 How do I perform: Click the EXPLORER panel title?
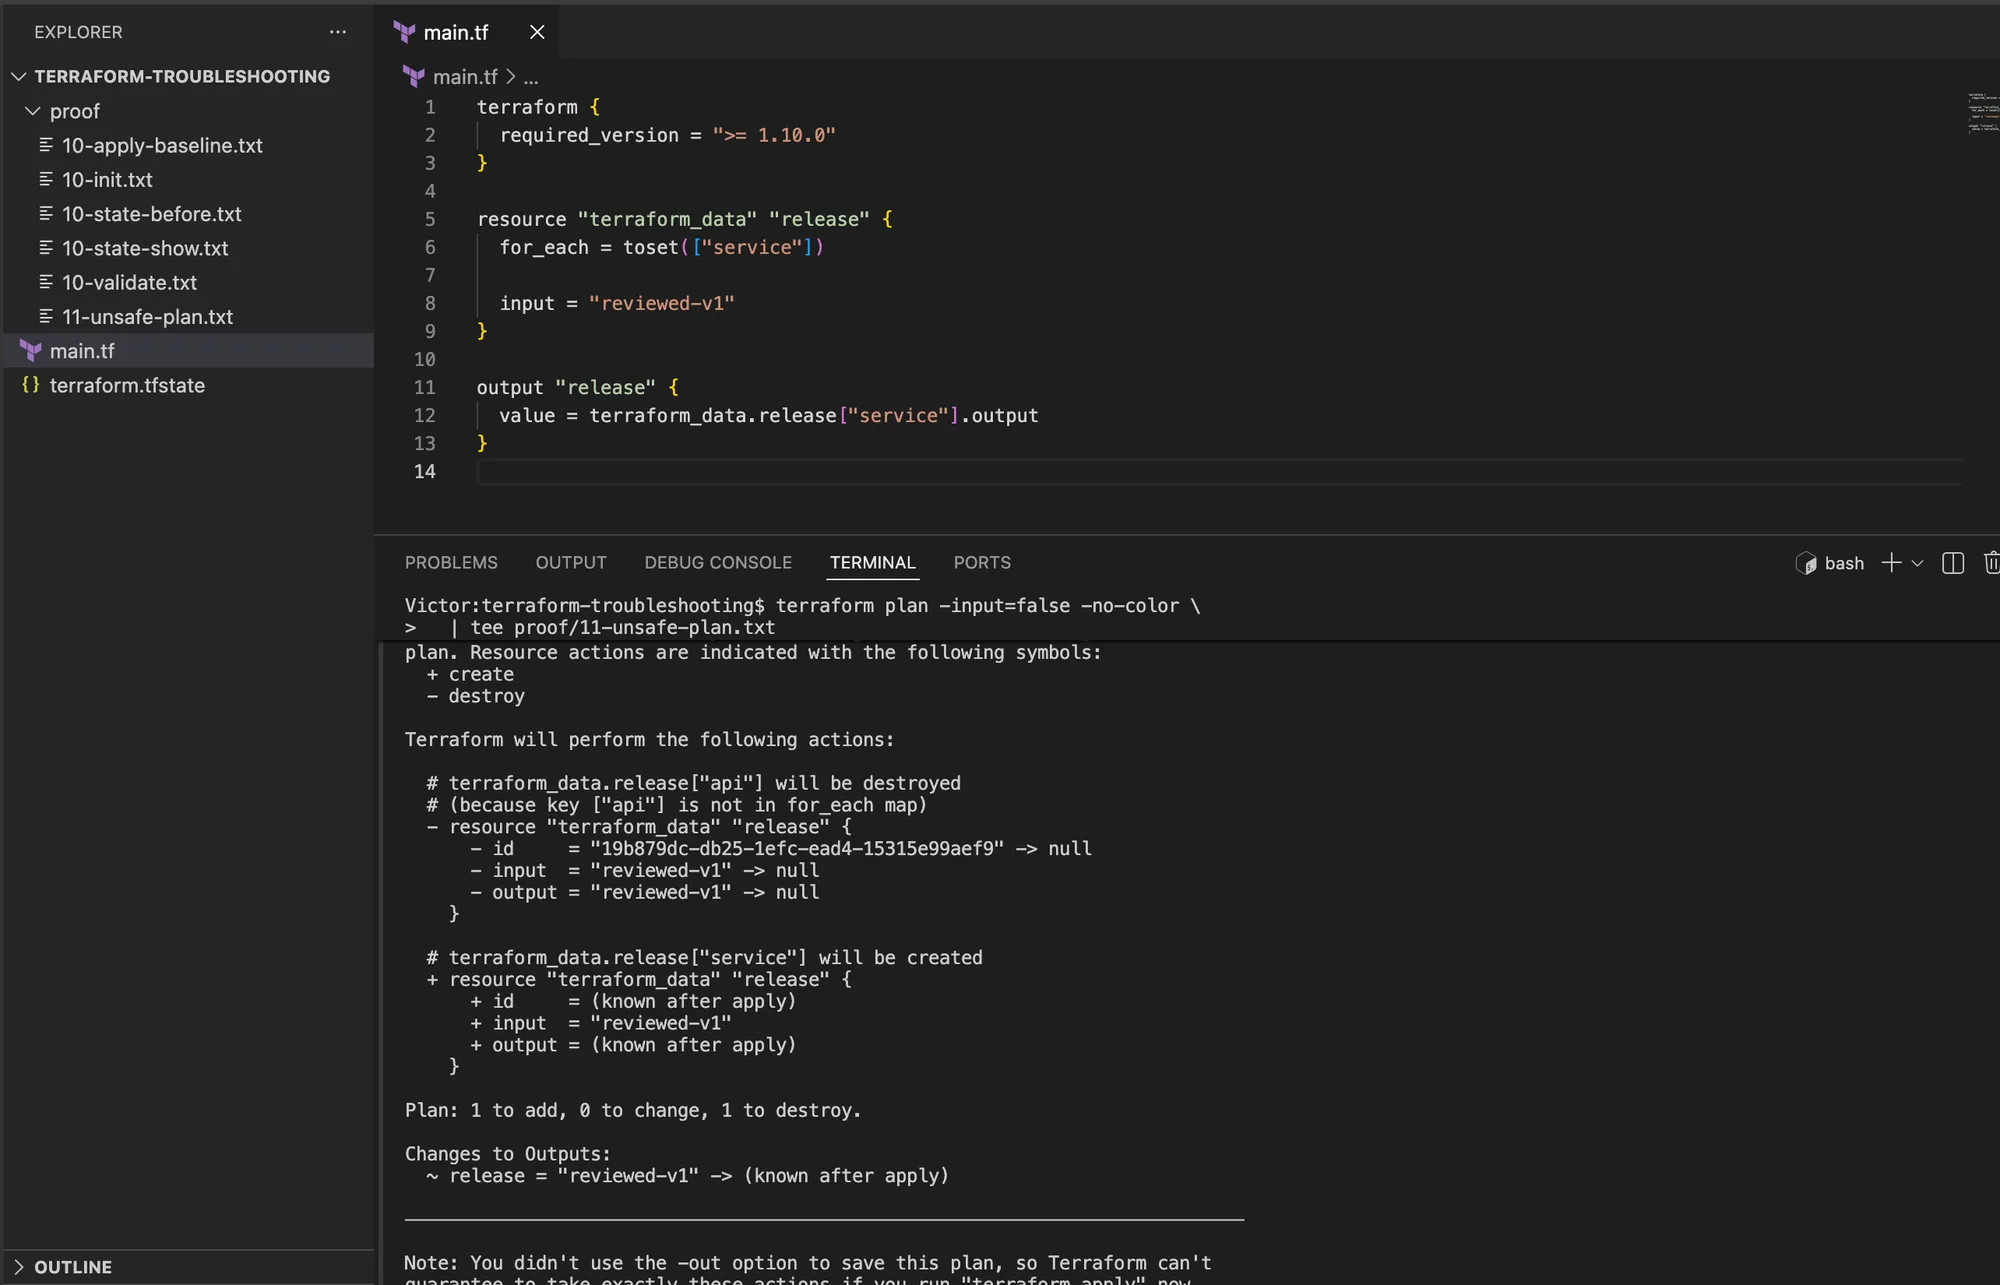click(x=78, y=32)
